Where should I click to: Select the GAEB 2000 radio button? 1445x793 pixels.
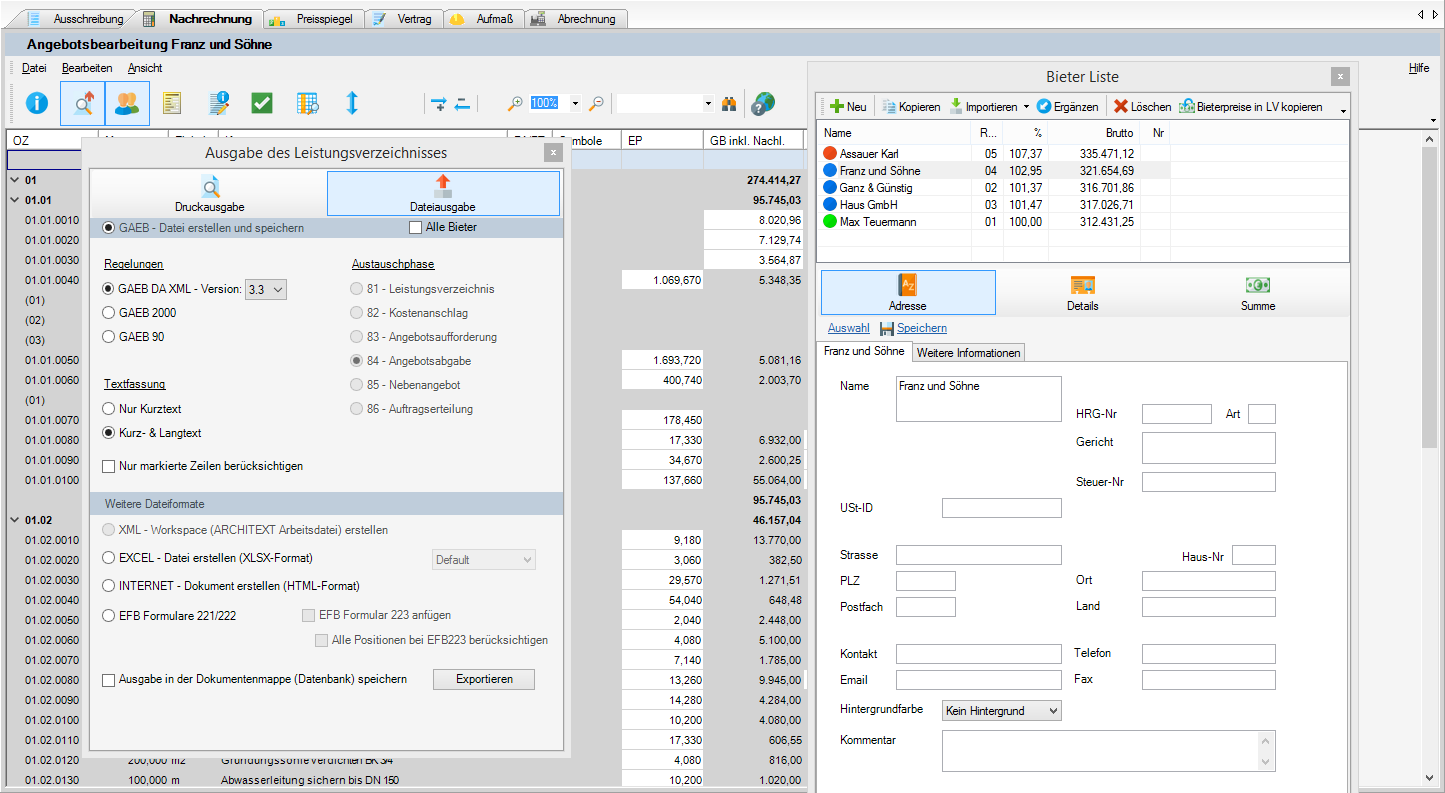(x=110, y=313)
